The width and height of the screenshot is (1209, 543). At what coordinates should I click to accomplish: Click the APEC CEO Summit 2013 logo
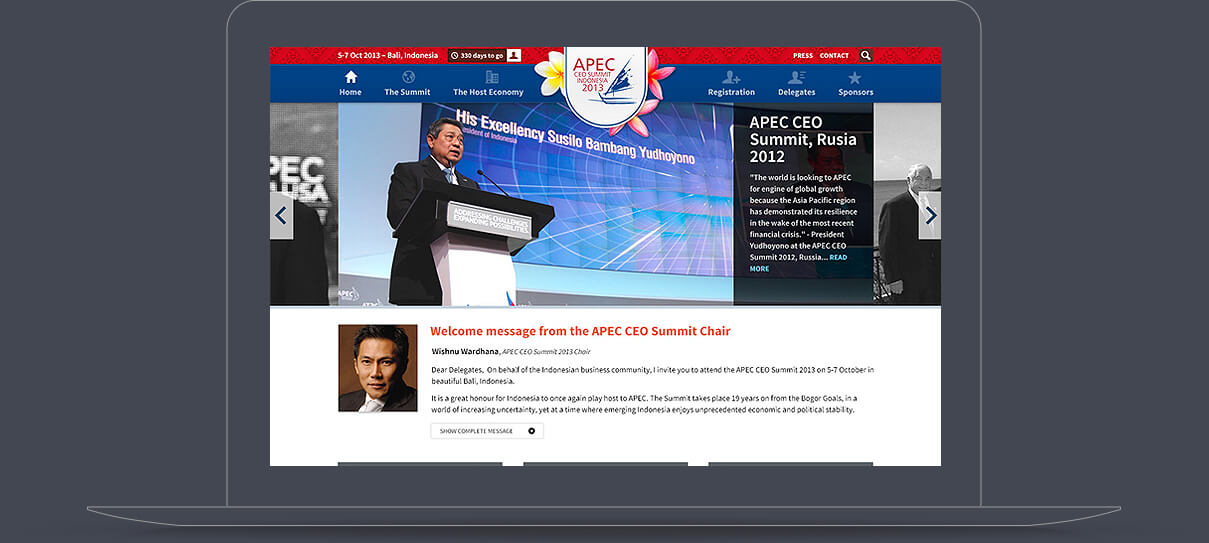604,85
